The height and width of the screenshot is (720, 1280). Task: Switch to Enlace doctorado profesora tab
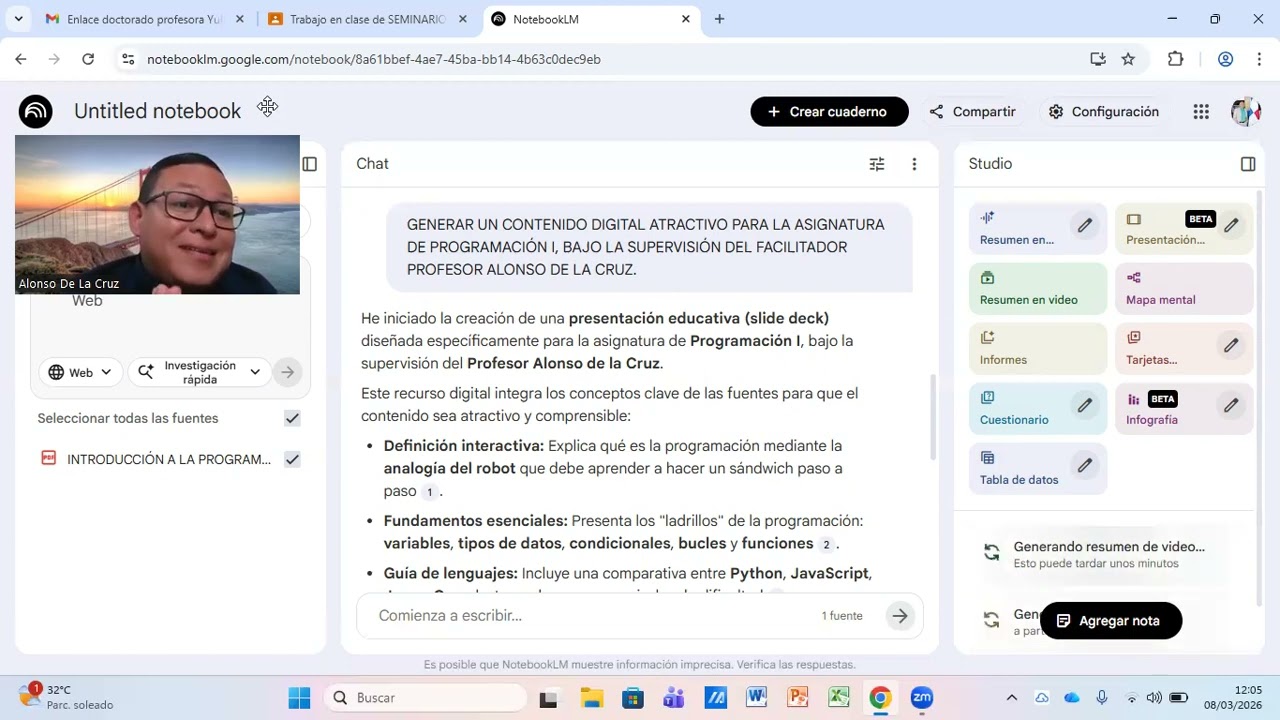(146, 19)
